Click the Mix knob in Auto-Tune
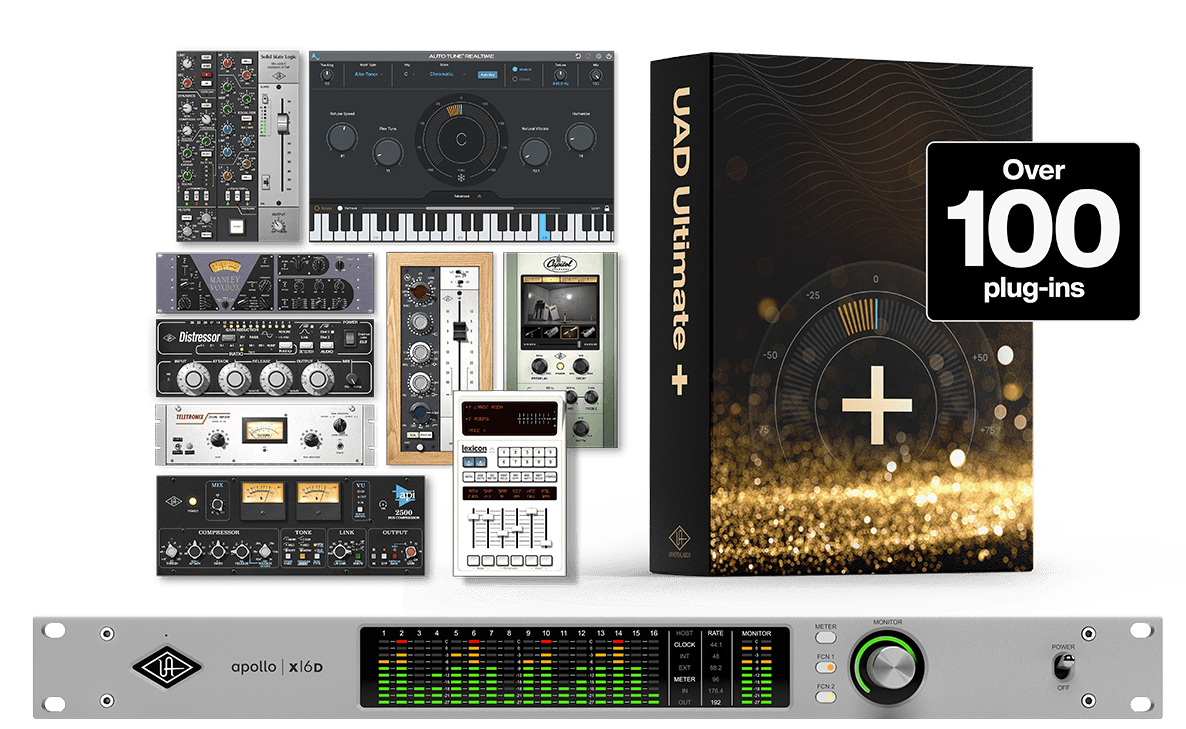The height and width of the screenshot is (729, 1186). [596, 75]
